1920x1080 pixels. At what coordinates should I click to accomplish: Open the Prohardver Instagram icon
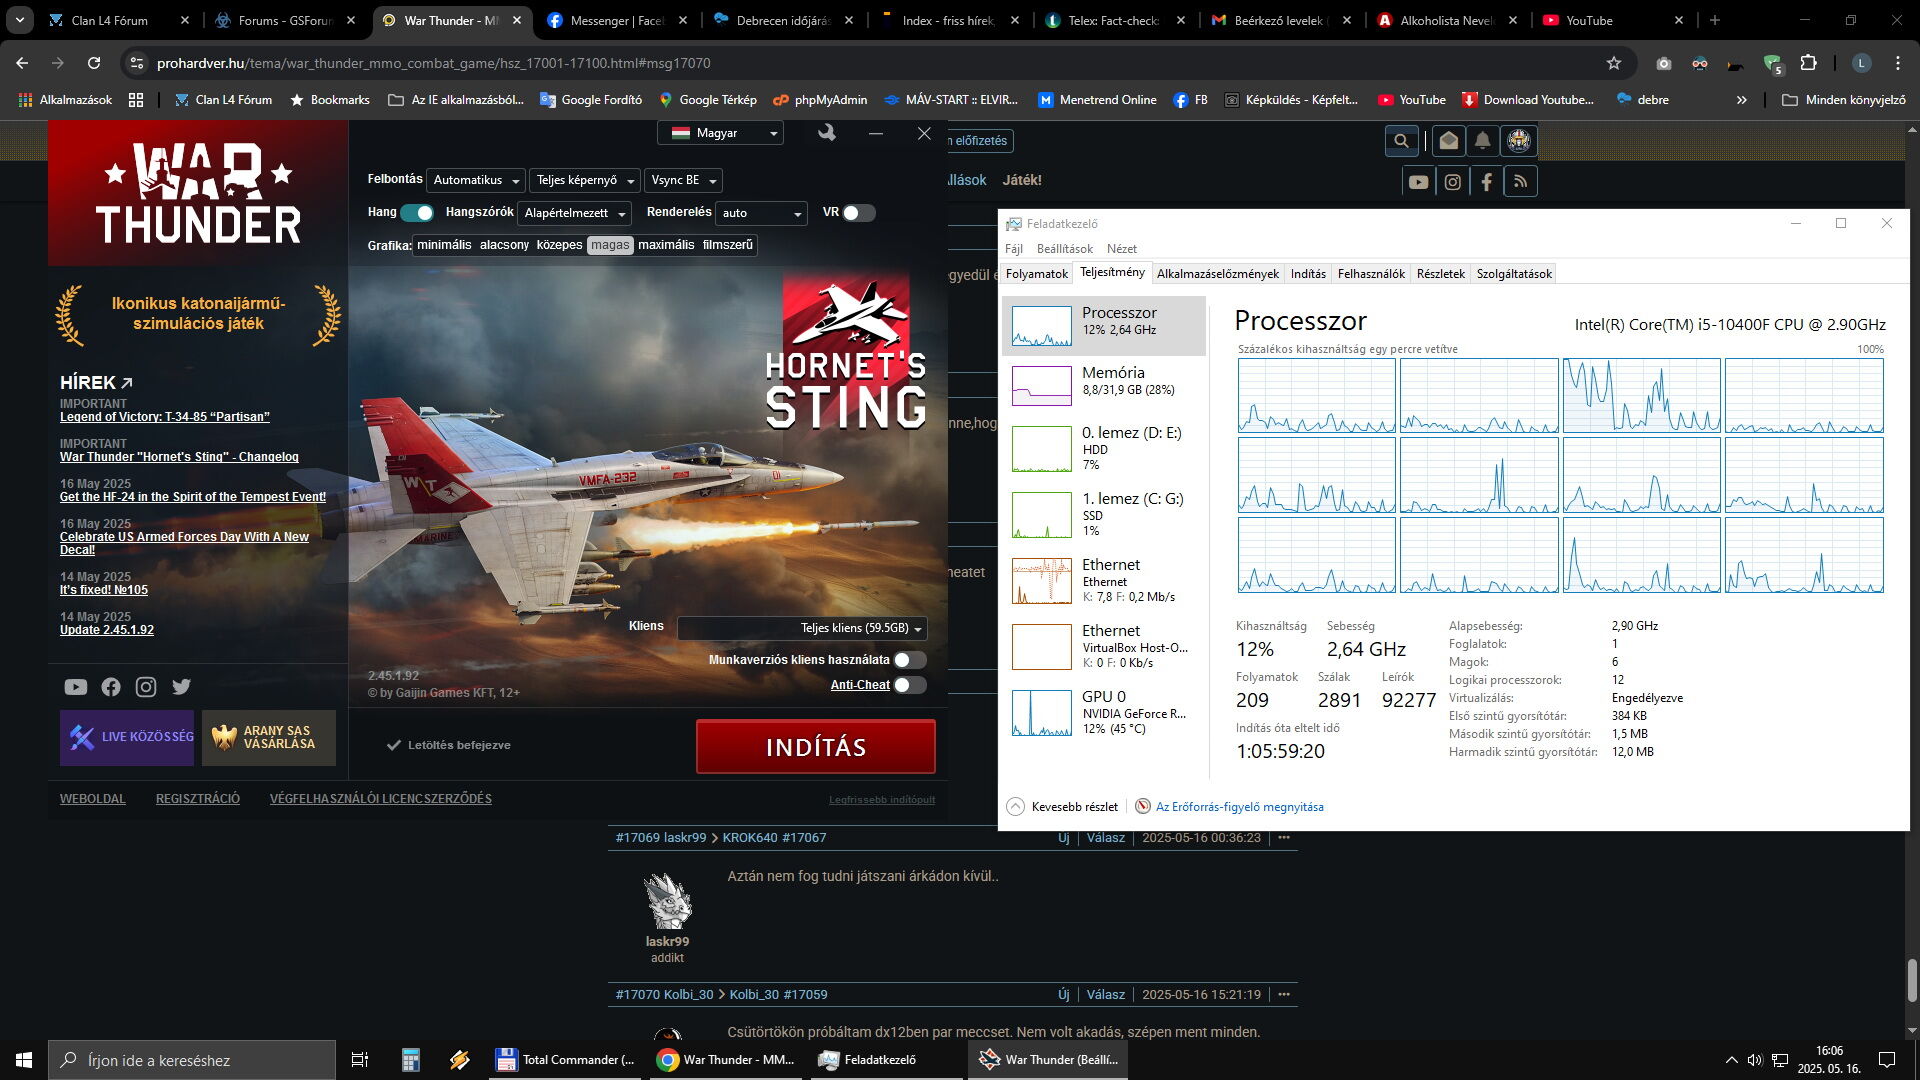point(1453,182)
